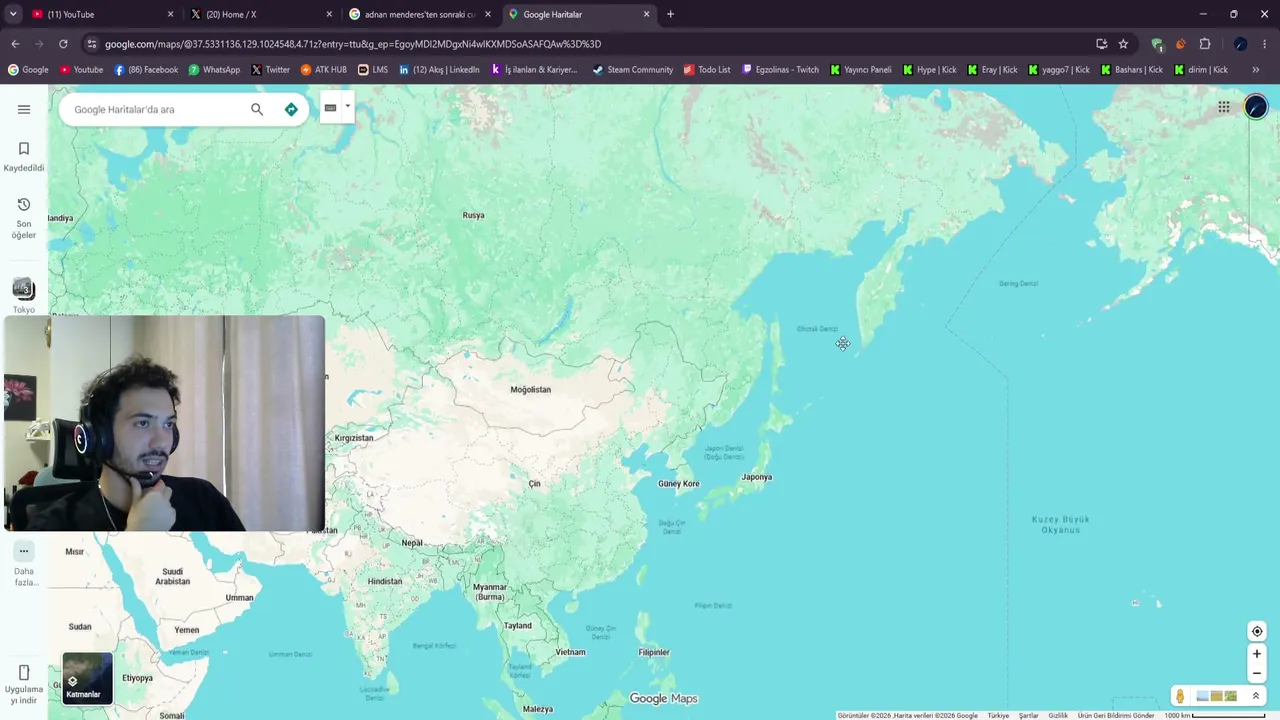This screenshot has width=1280, height=720.
Task: Open the Hype | Kick bookmark
Action: 929,70
